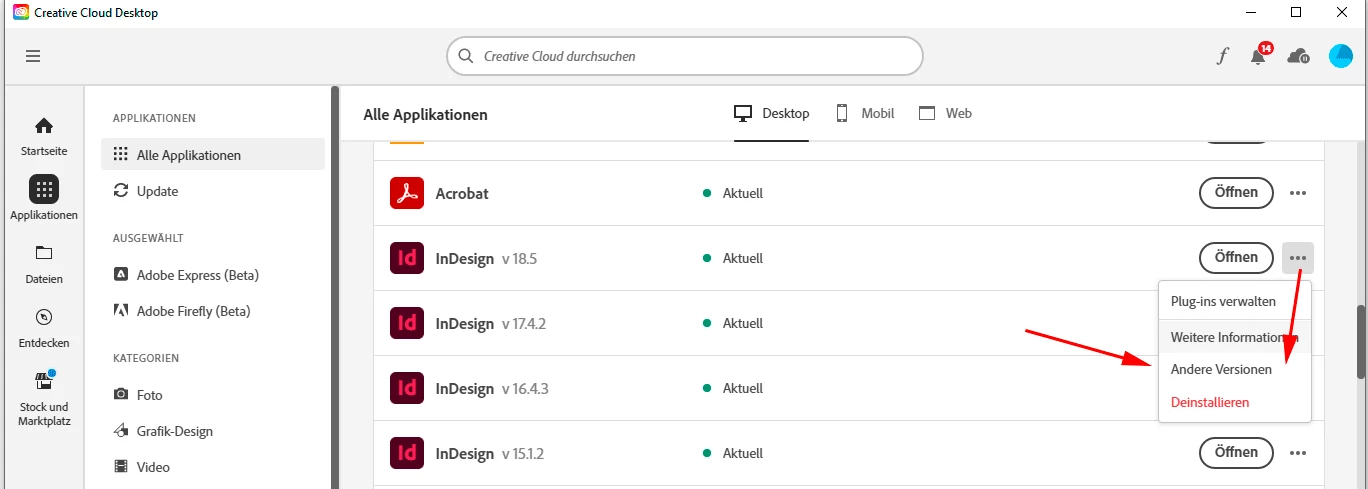Click the Grafik-Design pen icon
This screenshot has width=1368, height=489.
pyautogui.click(x=121, y=431)
